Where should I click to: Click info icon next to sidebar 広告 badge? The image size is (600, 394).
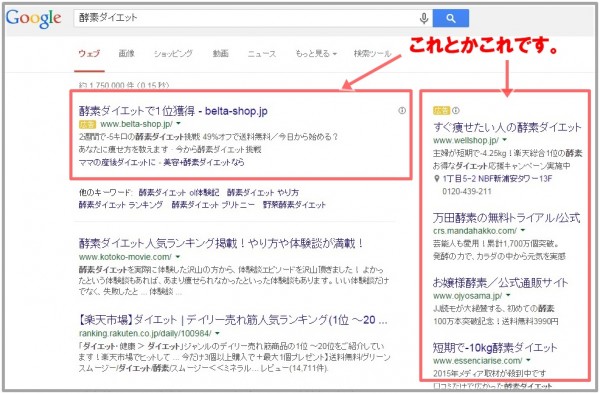455,111
